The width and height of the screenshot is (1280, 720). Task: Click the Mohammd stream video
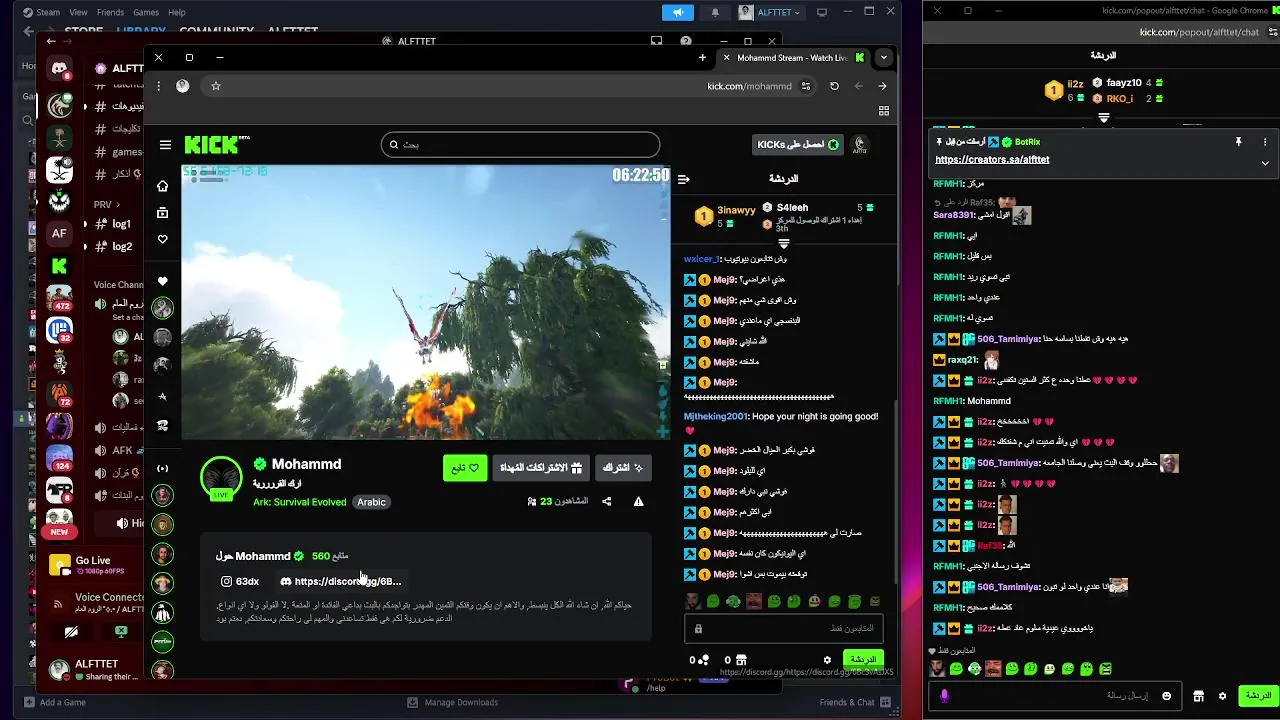pos(426,302)
